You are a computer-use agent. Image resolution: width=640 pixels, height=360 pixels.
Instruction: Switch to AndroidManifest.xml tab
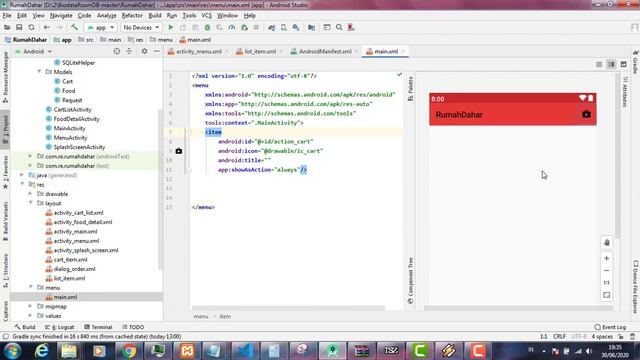pos(325,51)
